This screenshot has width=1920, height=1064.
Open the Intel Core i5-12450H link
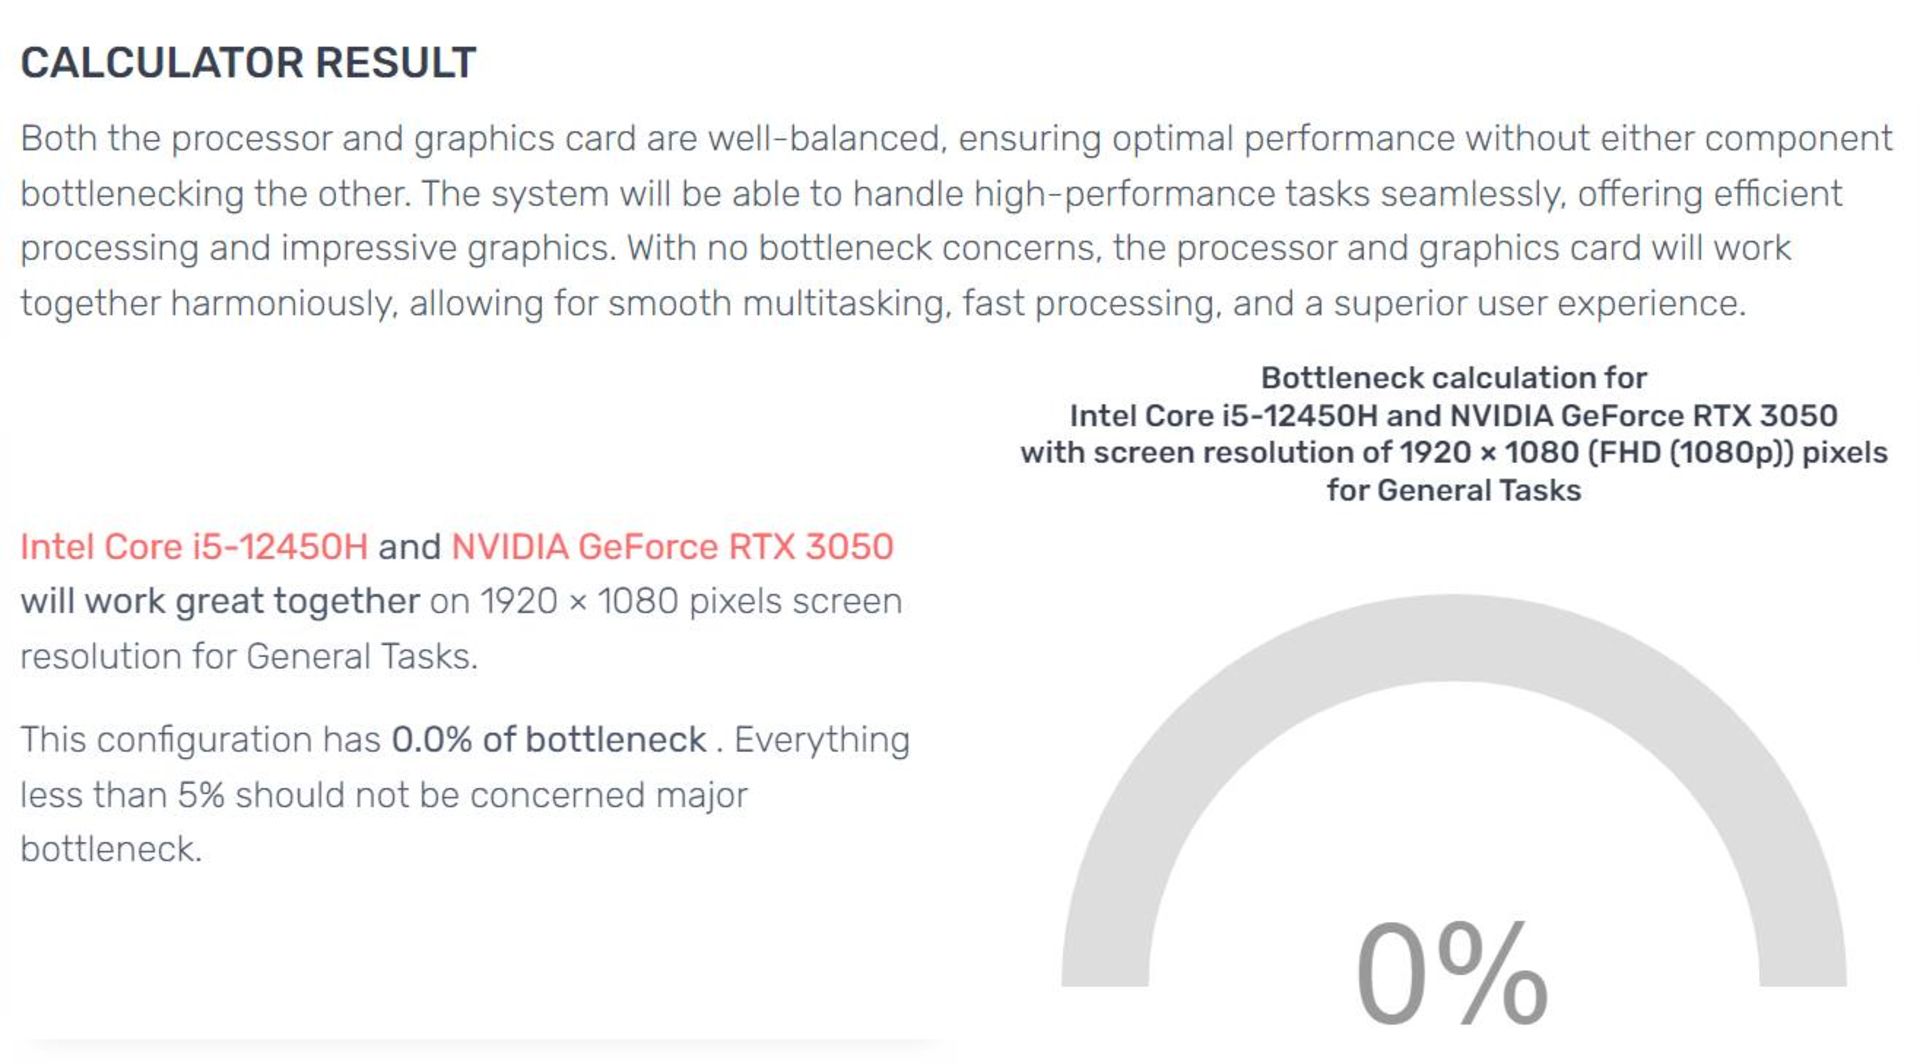(x=194, y=546)
